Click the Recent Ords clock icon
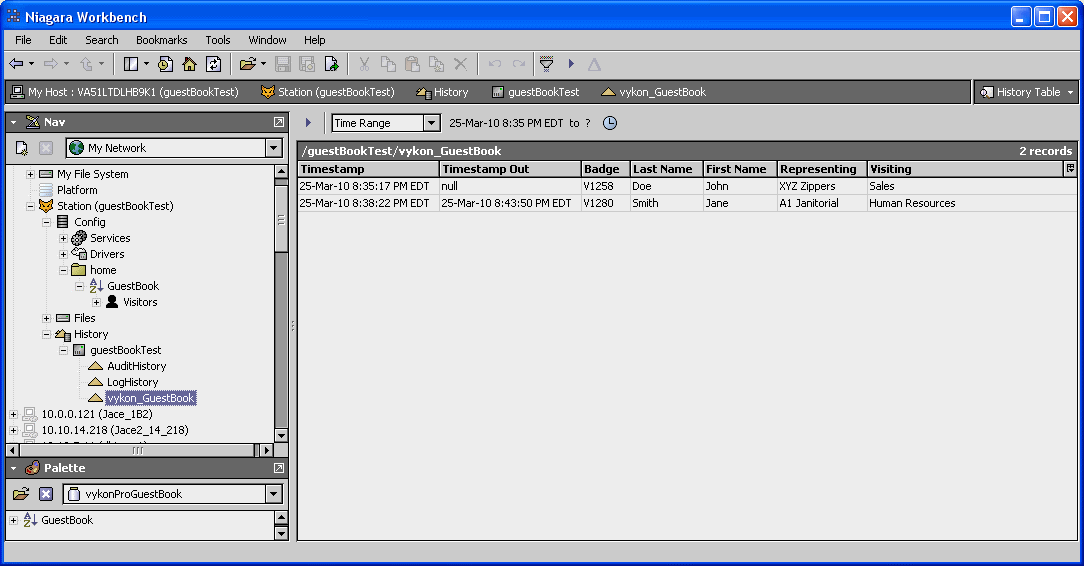This screenshot has height=566, width=1084. pos(165,64)
